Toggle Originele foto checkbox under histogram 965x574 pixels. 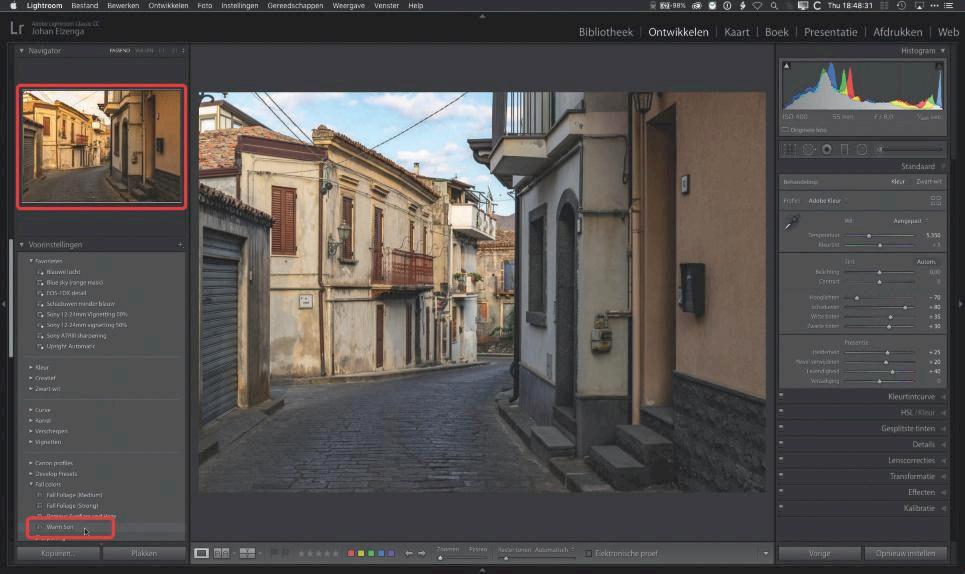pos(785,130)
